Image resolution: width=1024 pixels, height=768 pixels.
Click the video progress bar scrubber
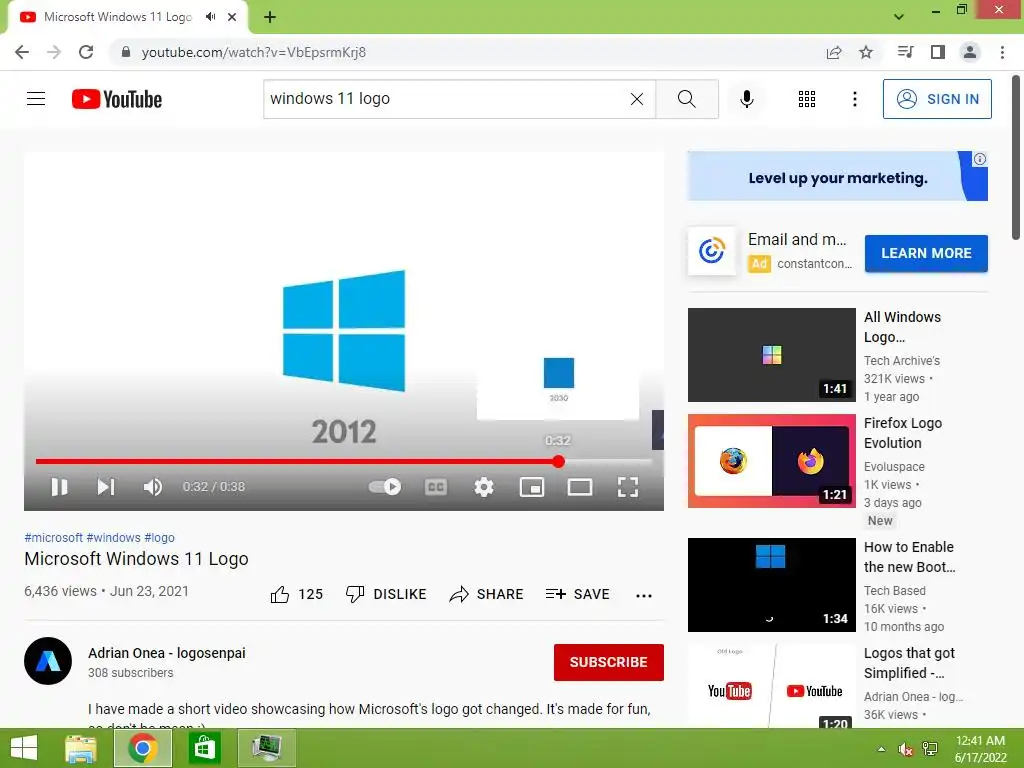(x=558, y=462)
